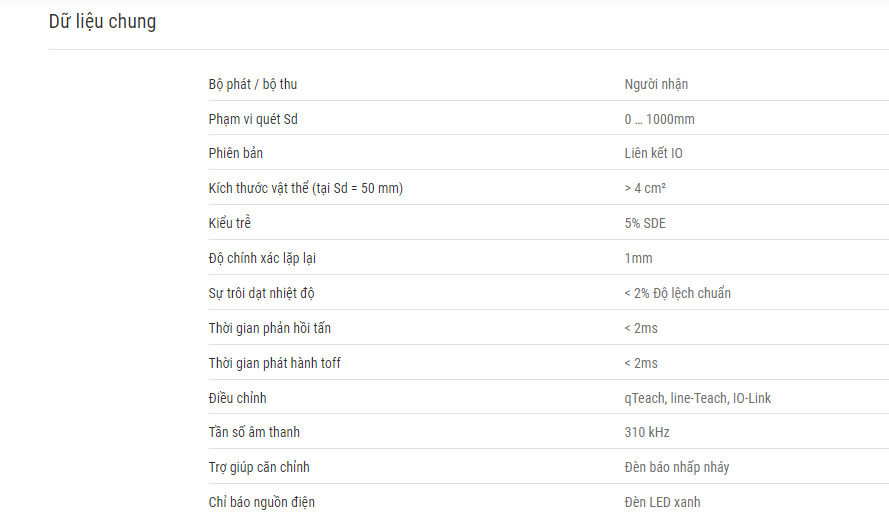
Task: Click the "Sự trôi dạt nhiệt độ" label
Action: click(x=262, y=293)
